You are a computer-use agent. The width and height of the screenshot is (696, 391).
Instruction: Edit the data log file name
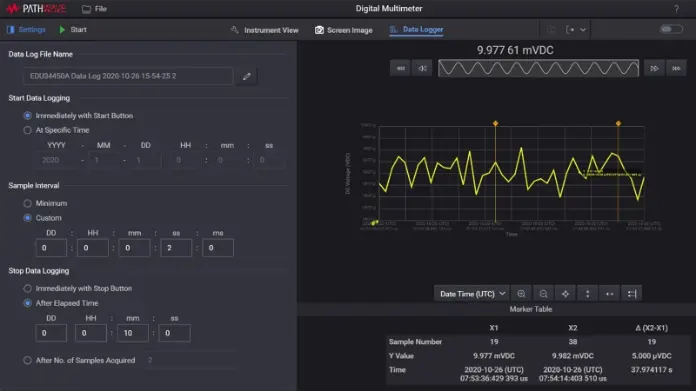click(x=247, y=76)
